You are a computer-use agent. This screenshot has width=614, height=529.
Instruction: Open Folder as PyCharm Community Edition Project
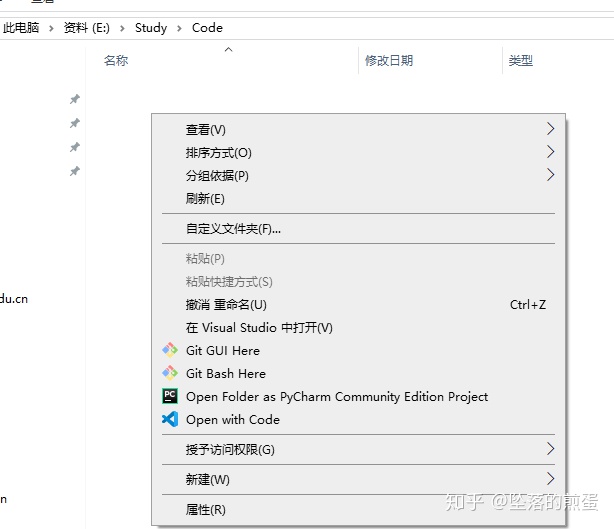(x=358, y=397)
